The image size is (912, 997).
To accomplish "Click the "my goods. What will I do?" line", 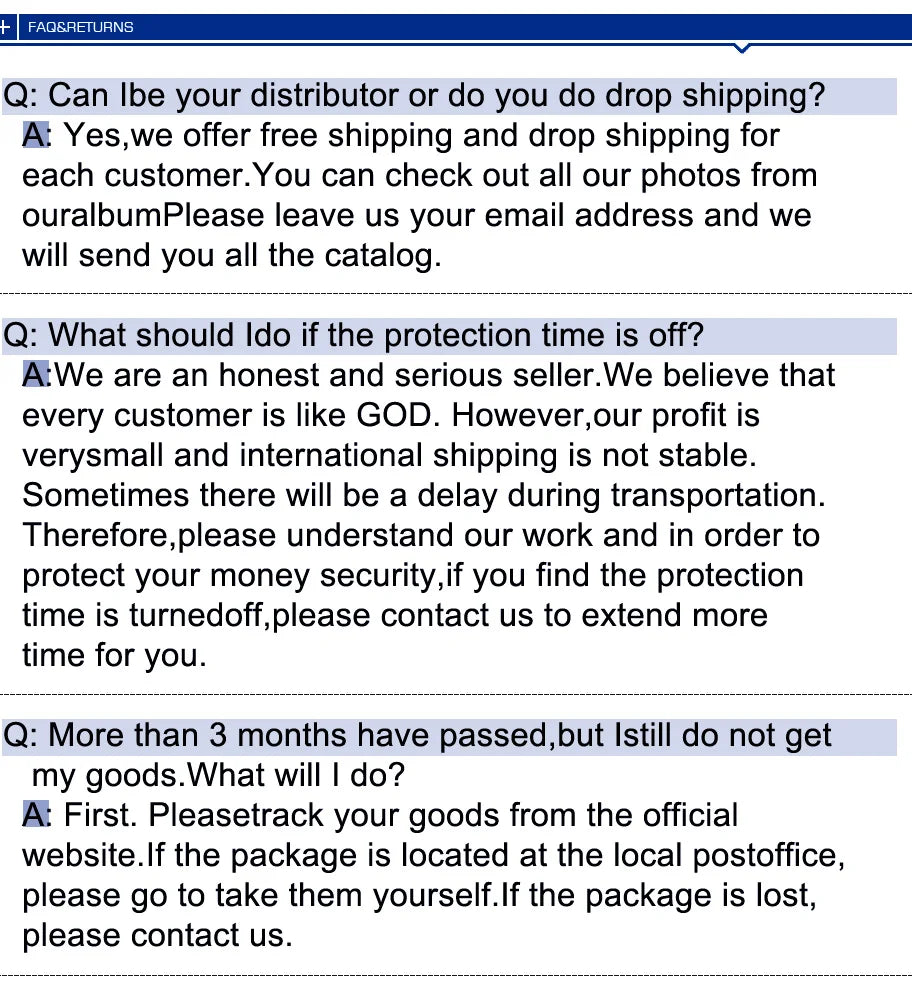I will click(x=218, y=775).
